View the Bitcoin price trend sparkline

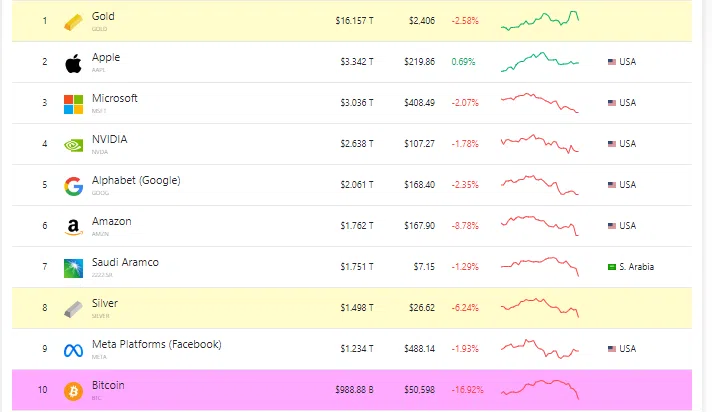(540, 388)
